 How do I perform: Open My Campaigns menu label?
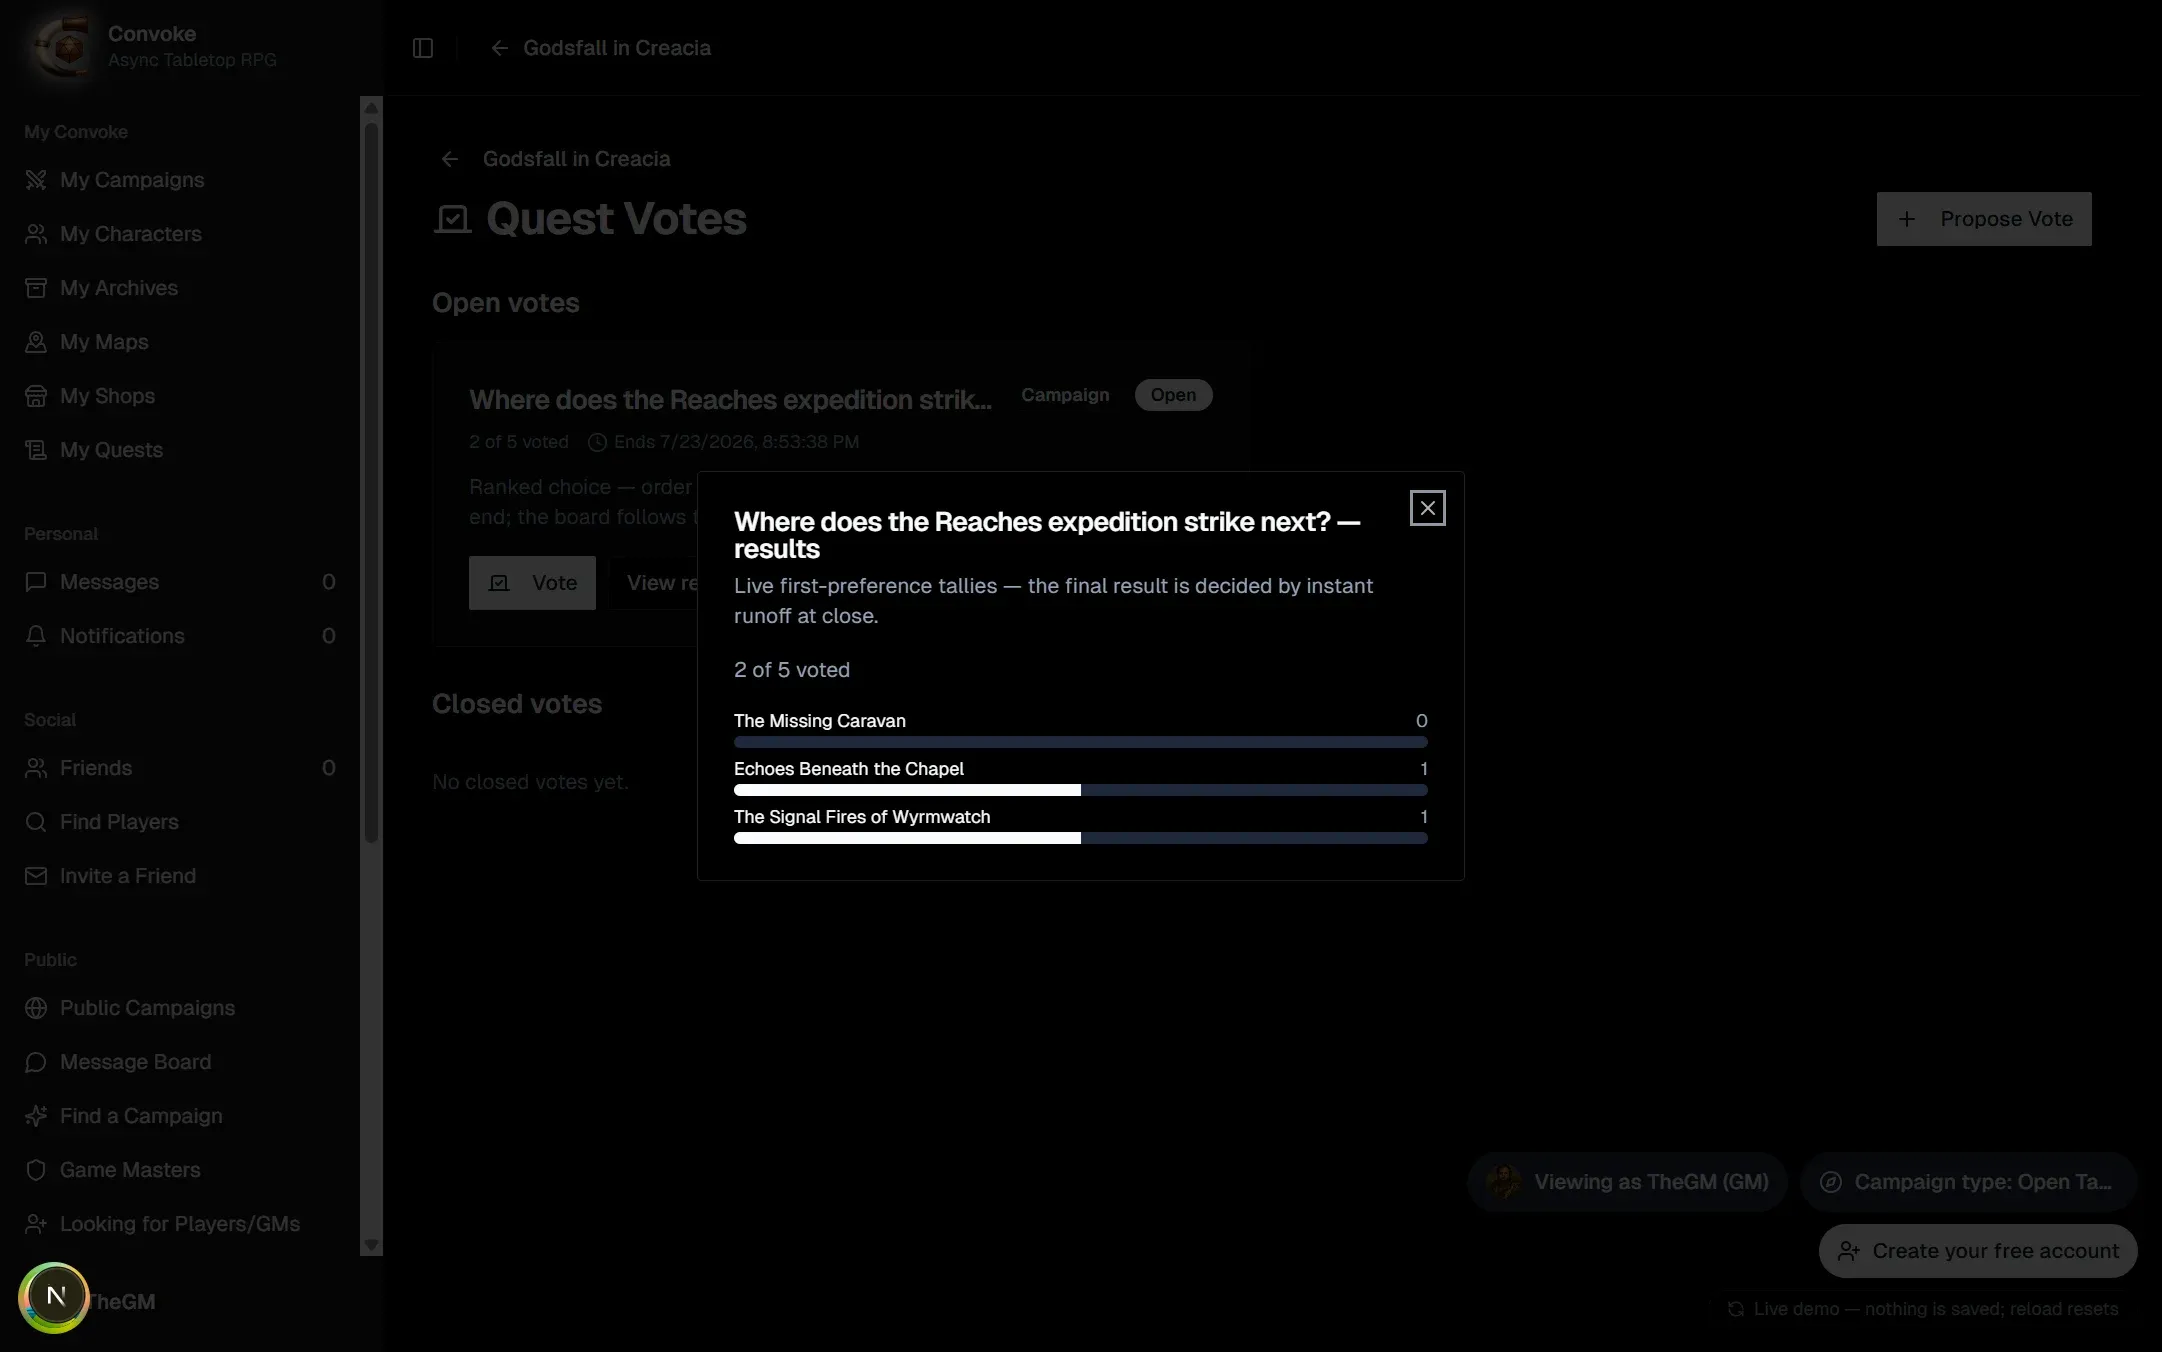click(132, 180)
